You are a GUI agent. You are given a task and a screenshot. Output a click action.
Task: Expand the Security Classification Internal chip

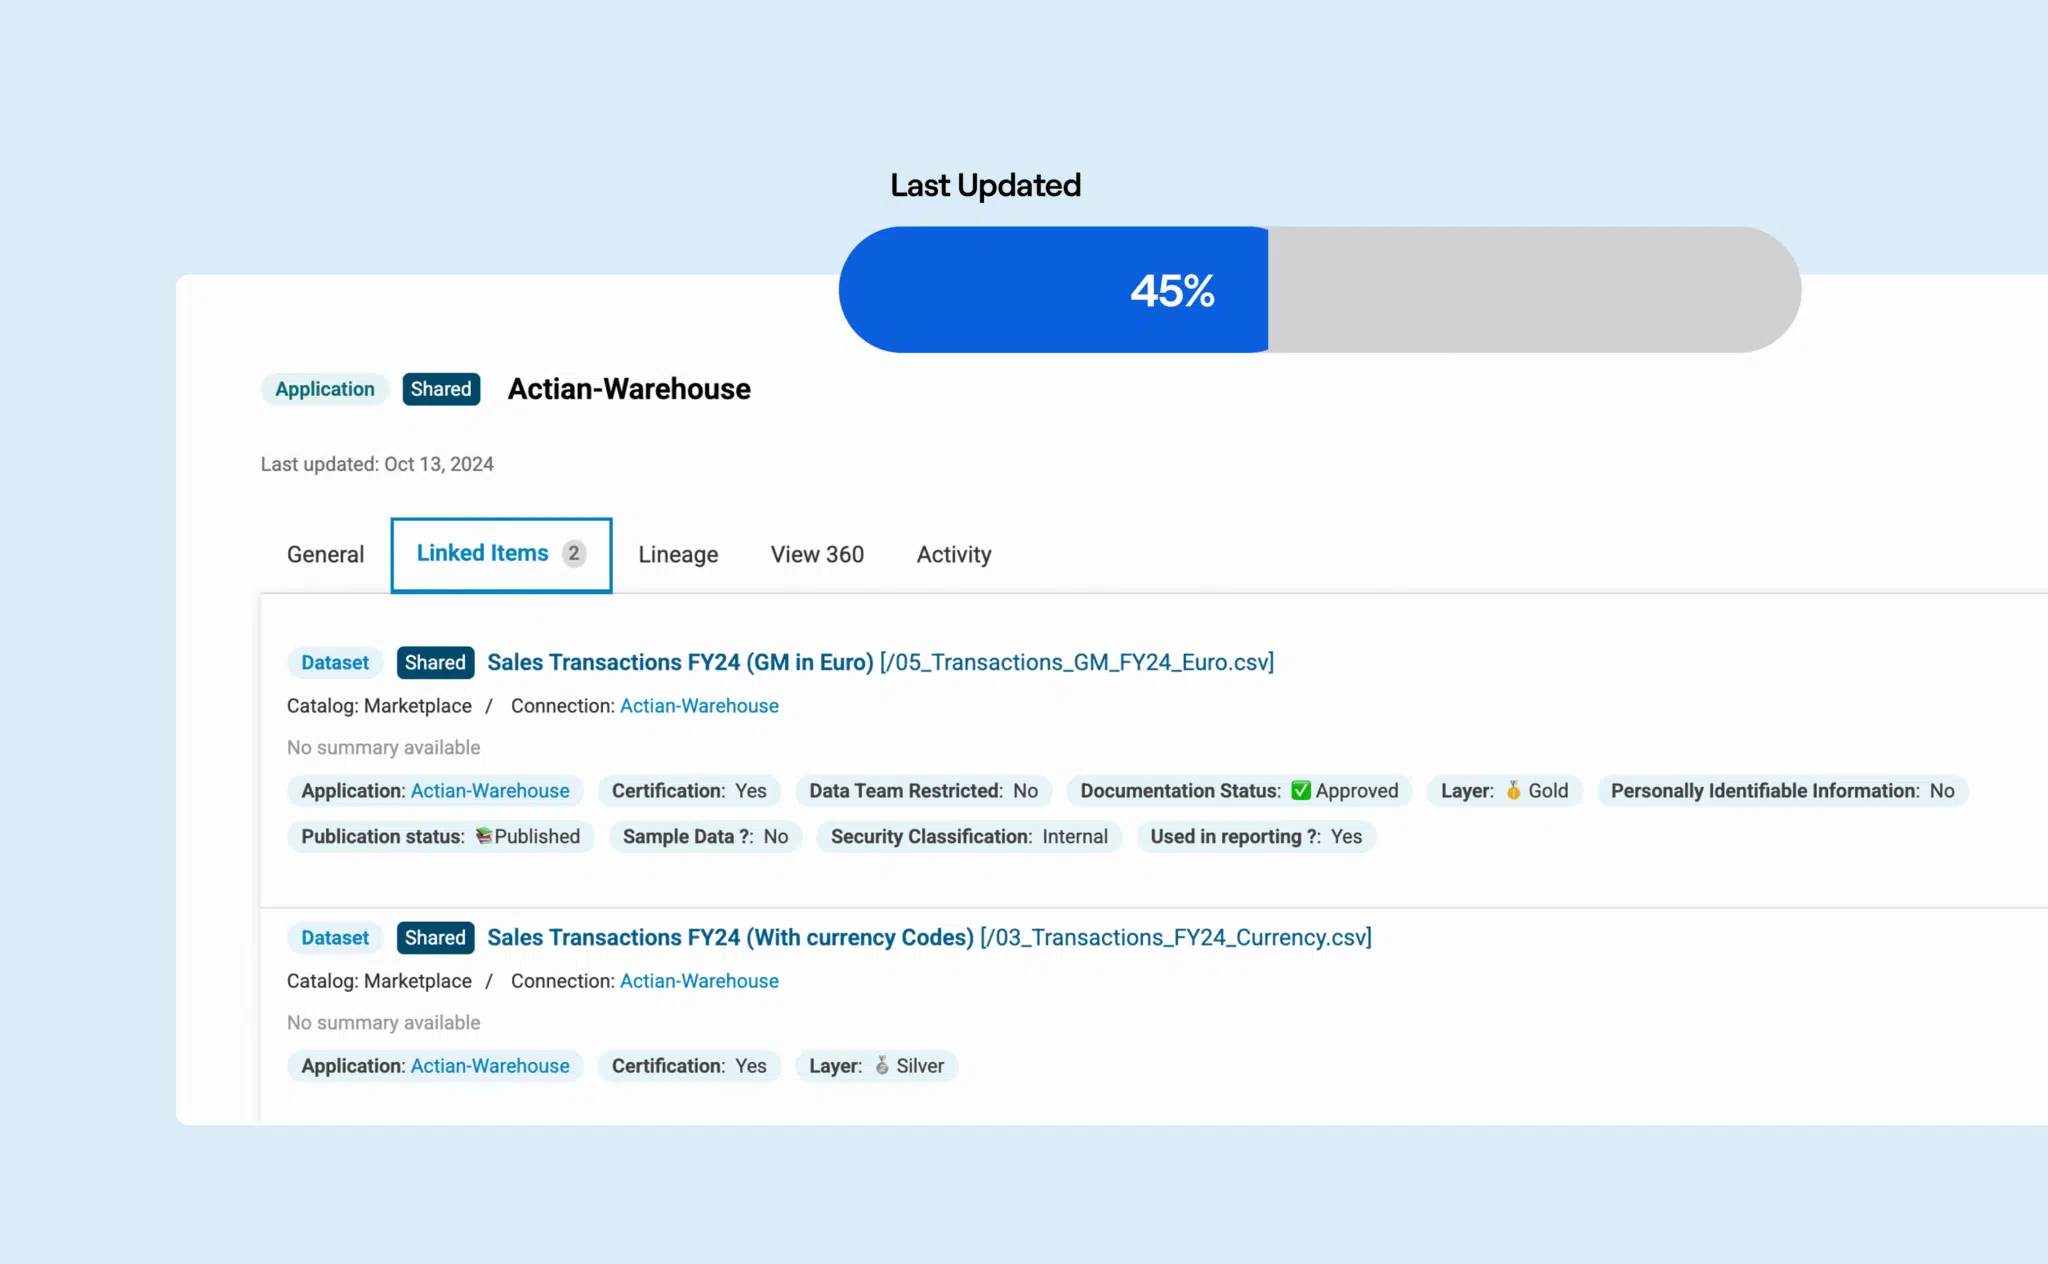(x=968, y=837)
